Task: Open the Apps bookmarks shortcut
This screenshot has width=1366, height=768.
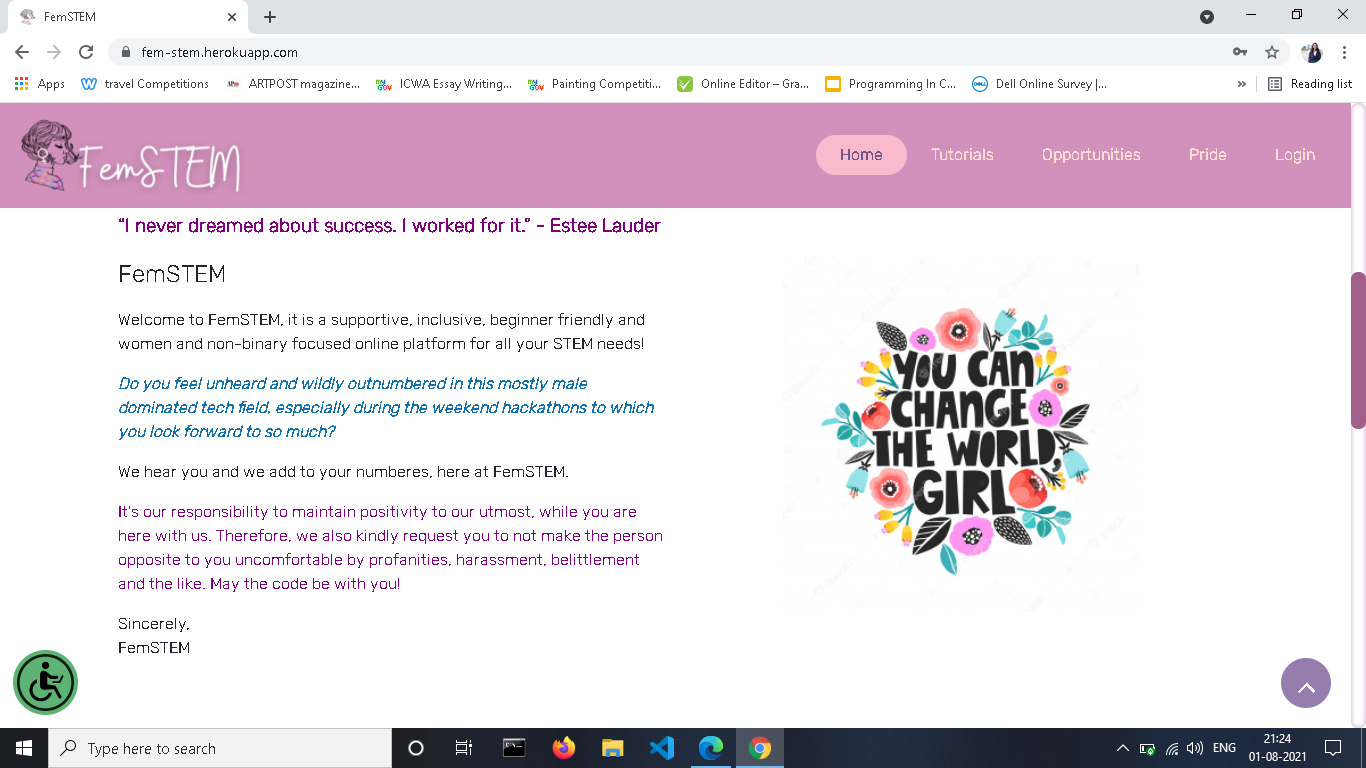Action: coord(40,84)
